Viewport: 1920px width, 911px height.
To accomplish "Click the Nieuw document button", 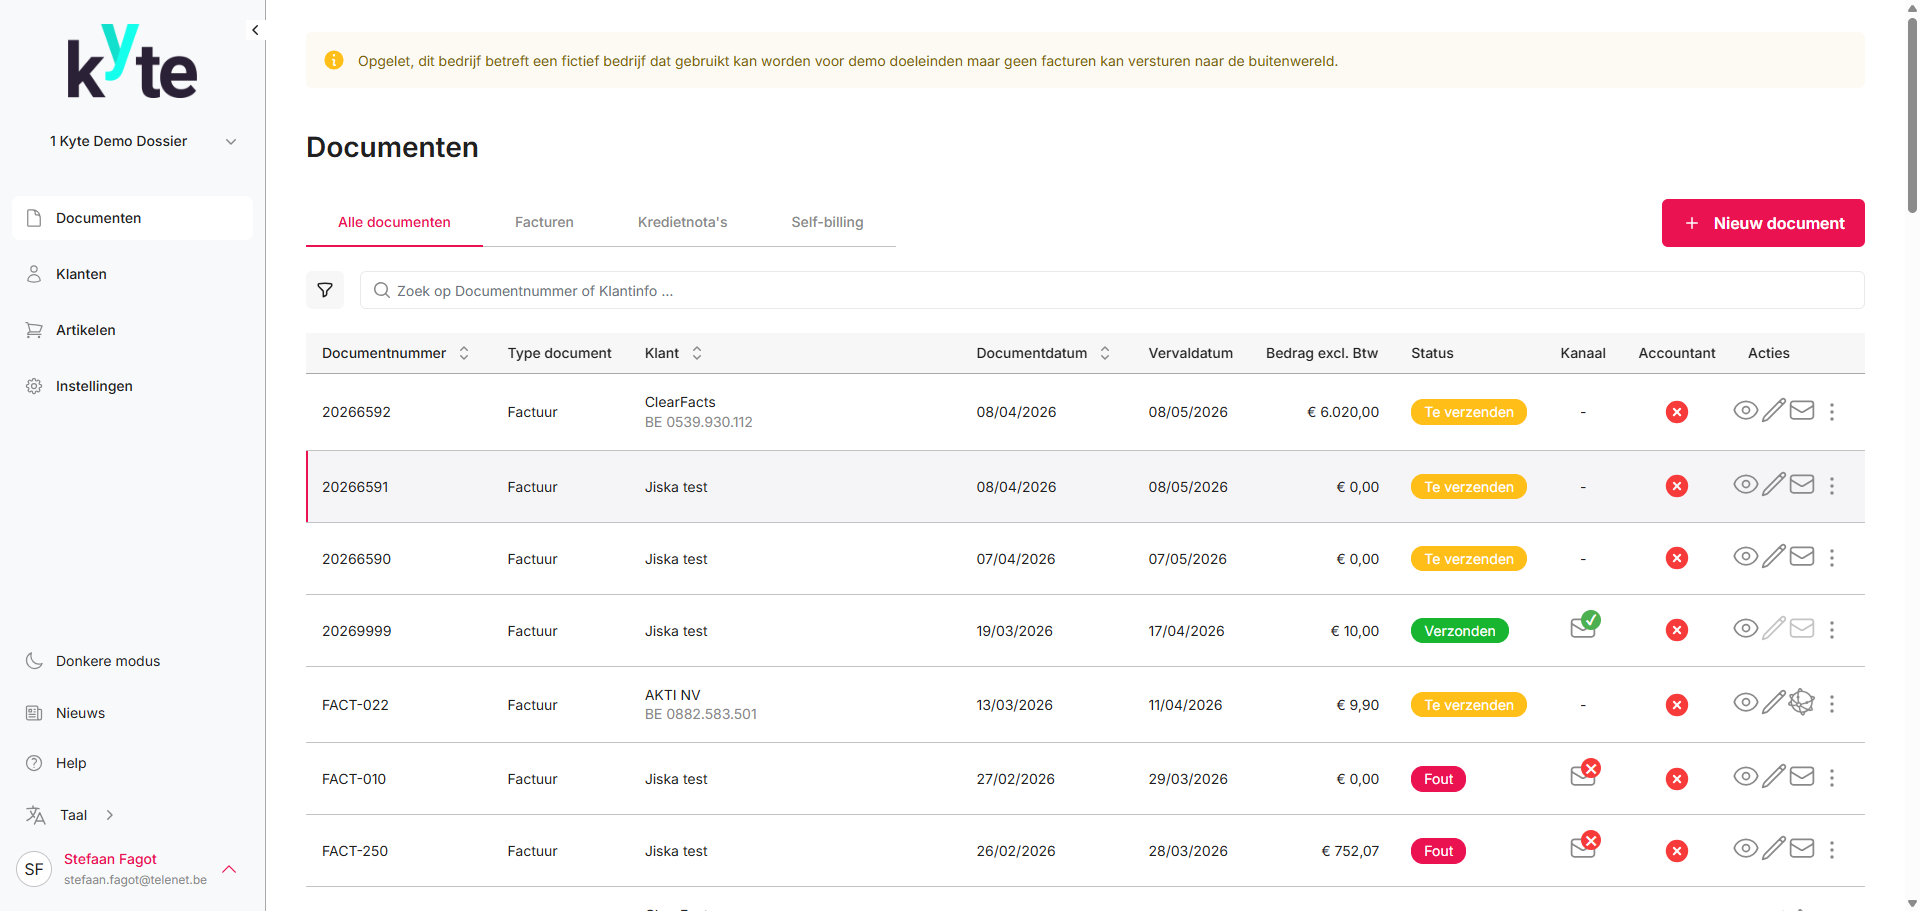I will pyautogui.click(x=1762, y=223).
